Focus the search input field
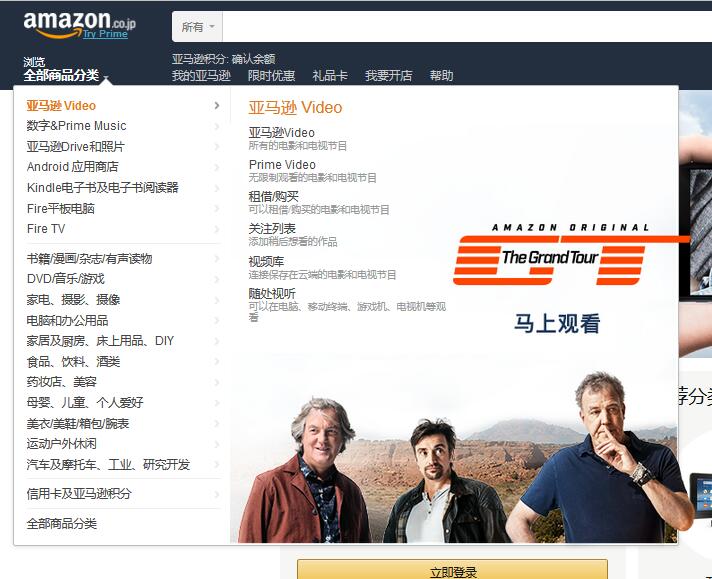Image resolution: width=712 pixels, height=579 pixels. (x=467, y=27)
